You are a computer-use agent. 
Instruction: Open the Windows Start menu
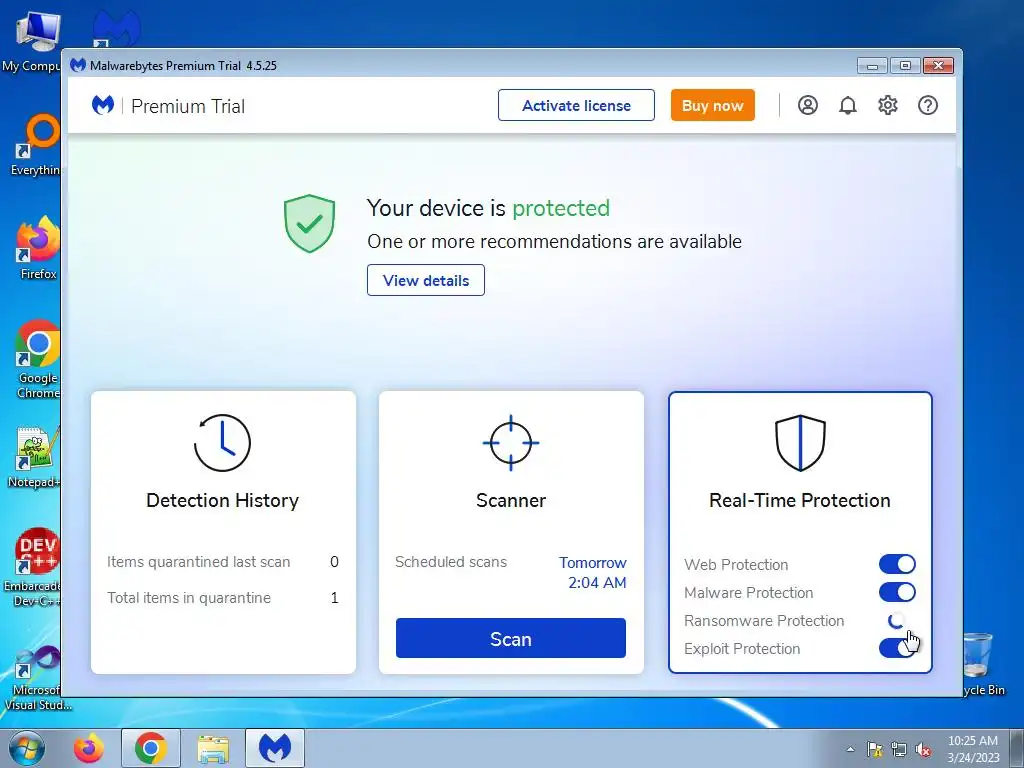point(27,748)
